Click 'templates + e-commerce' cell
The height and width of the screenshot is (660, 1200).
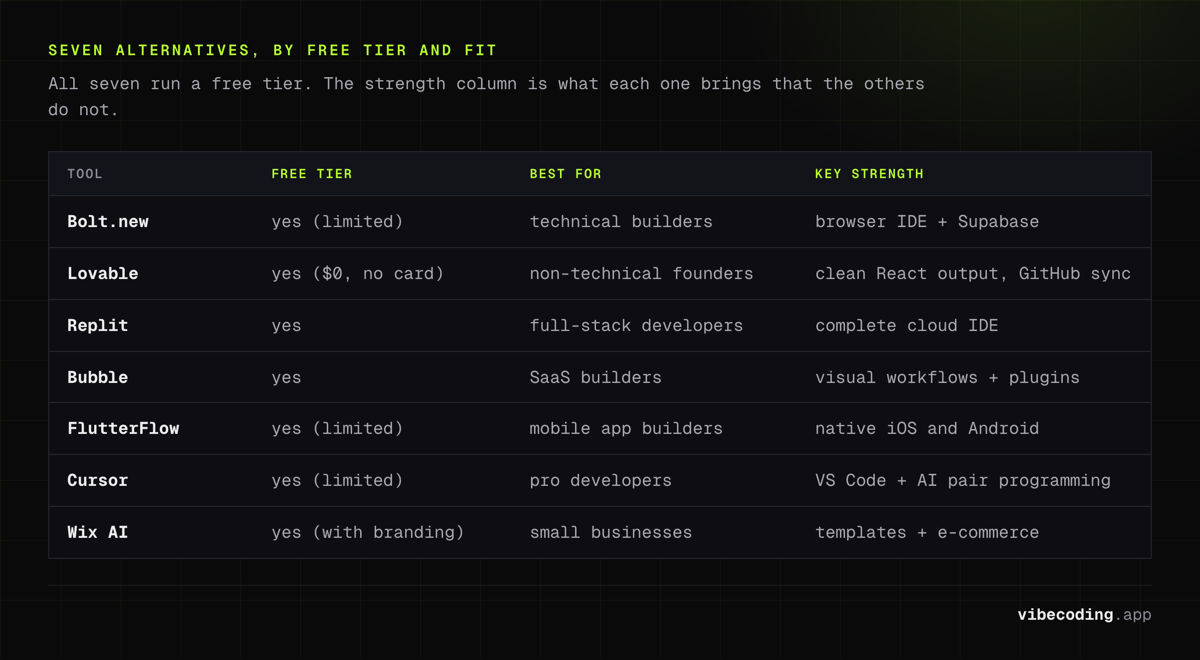coord(927,533)
